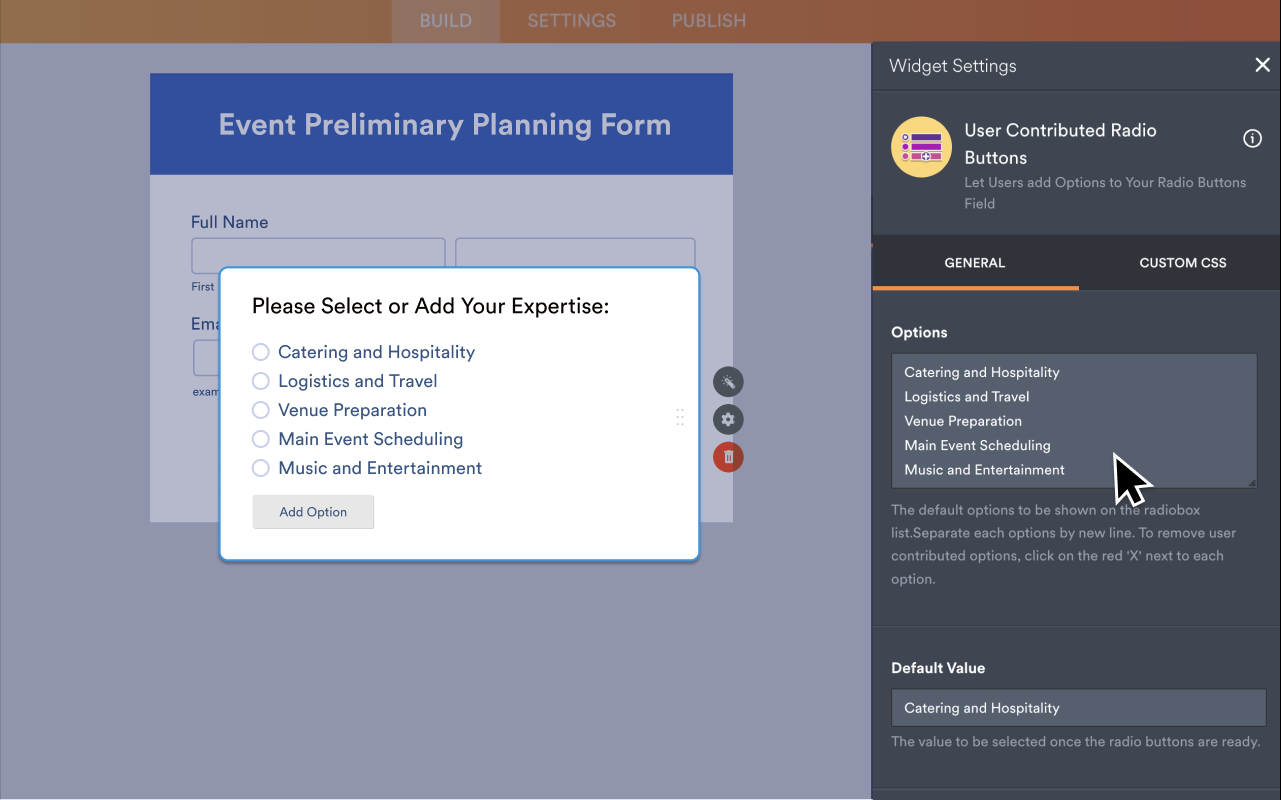
Task: Open the PUBLISH tab
Action: point(708,20)
